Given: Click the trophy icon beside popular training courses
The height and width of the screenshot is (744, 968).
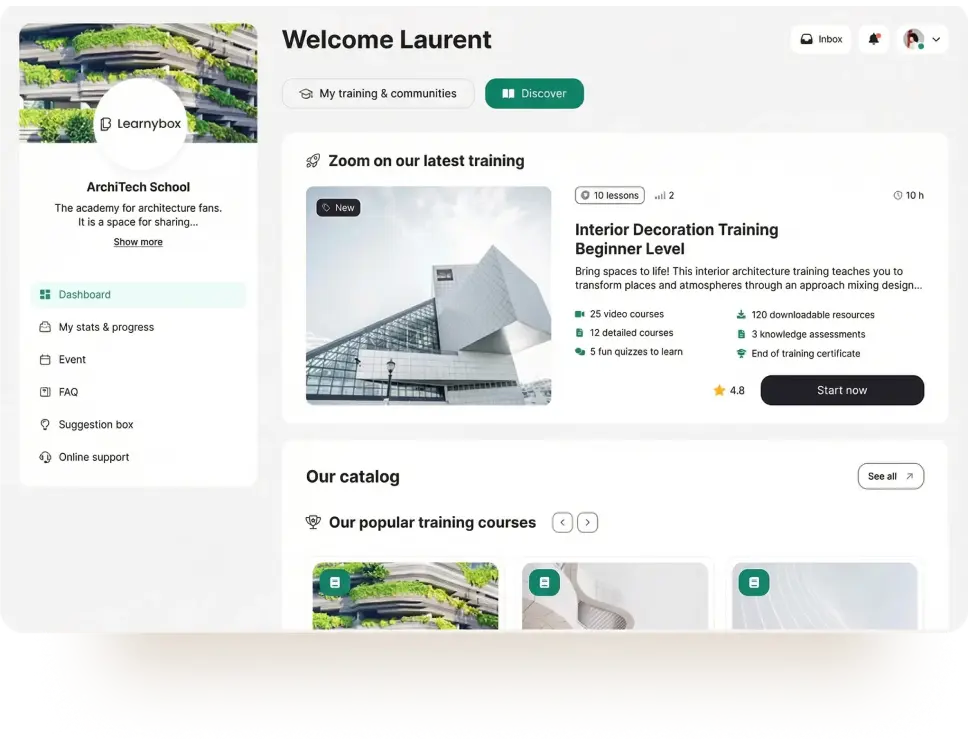Looking at the screenshot, I should (313, 522).
